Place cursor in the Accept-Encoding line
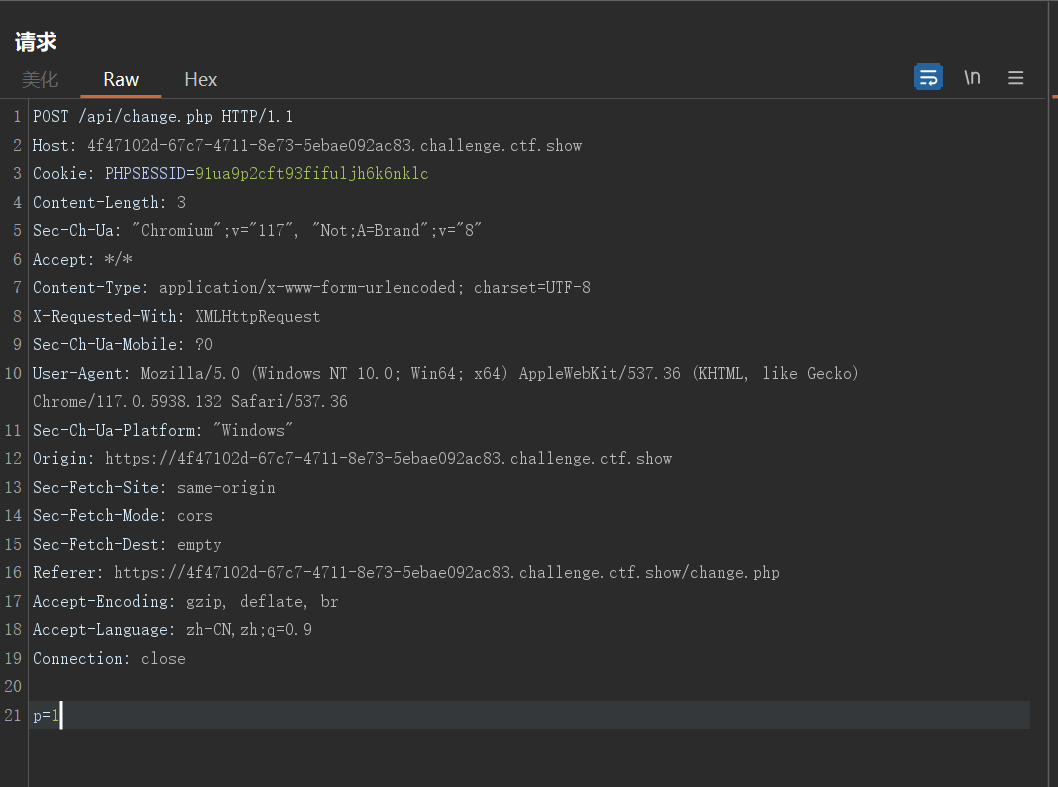Image resolution: width=1058 pixels, height=787 pixels. 185,602
